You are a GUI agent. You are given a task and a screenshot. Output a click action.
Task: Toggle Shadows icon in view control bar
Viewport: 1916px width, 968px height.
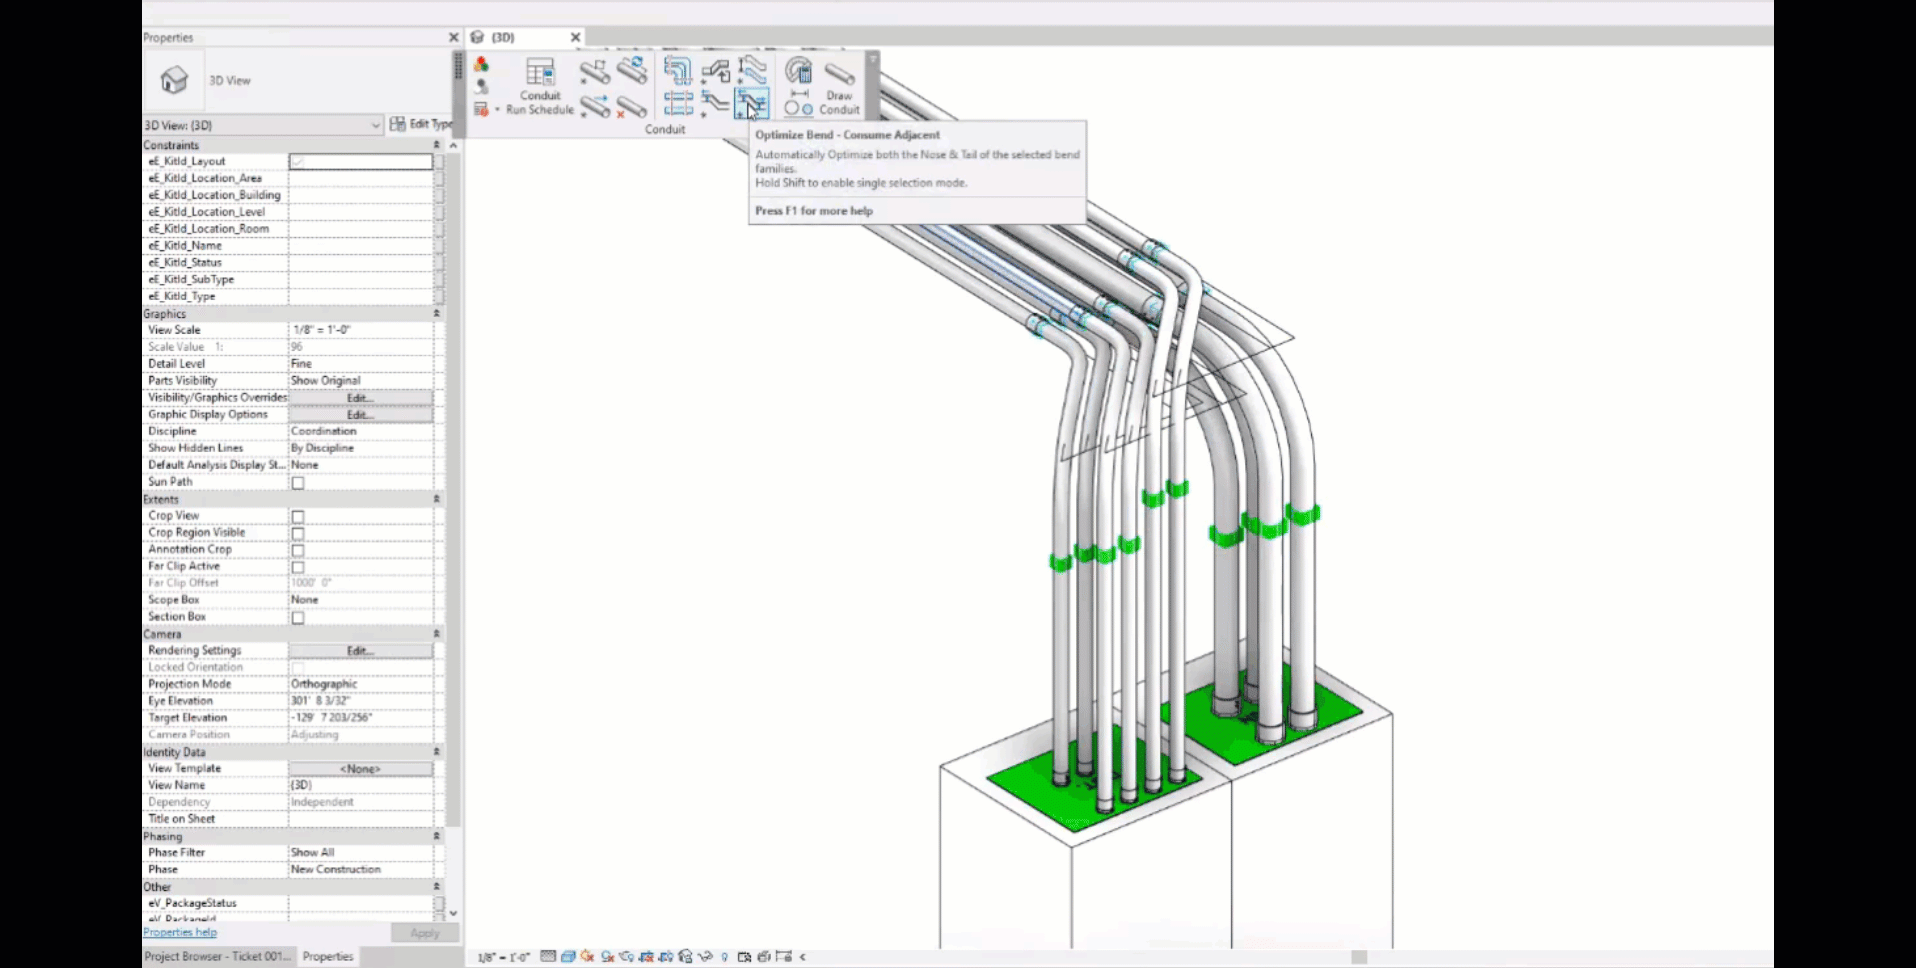coord(607,957)
